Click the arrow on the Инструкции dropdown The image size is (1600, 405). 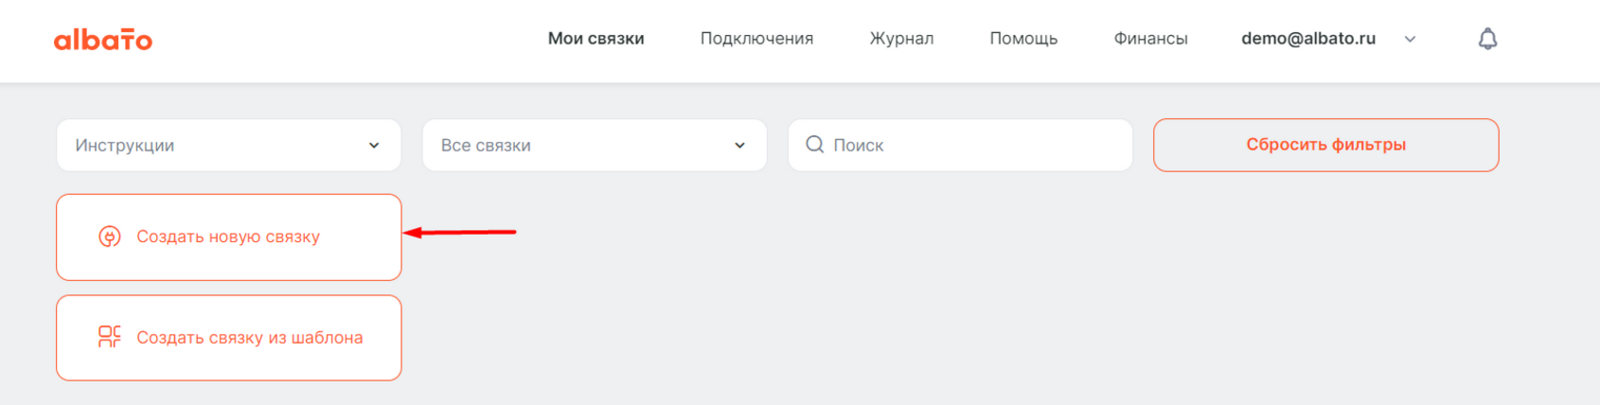374,145
